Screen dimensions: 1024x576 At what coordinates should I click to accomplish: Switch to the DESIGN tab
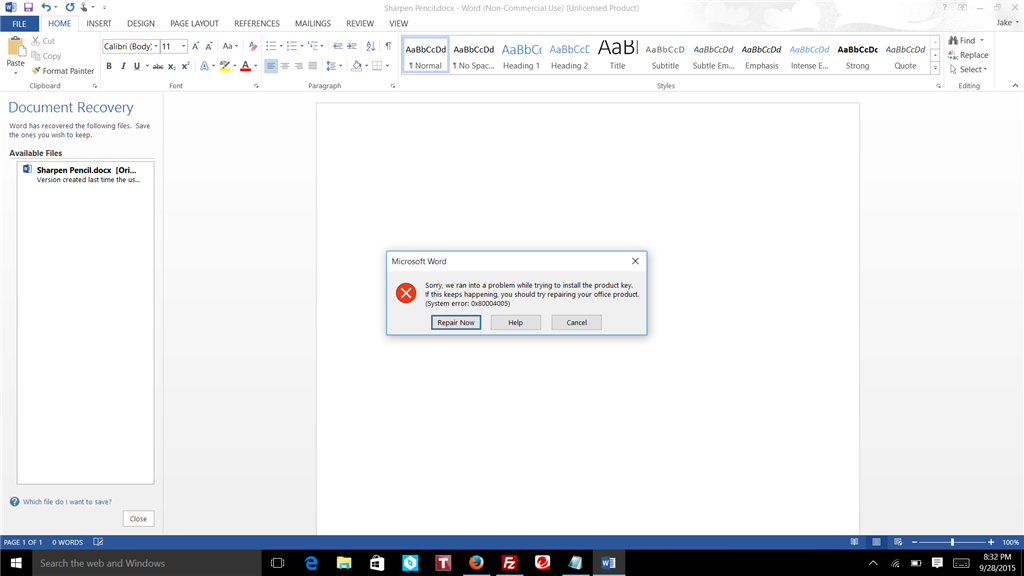pos(141,24)
